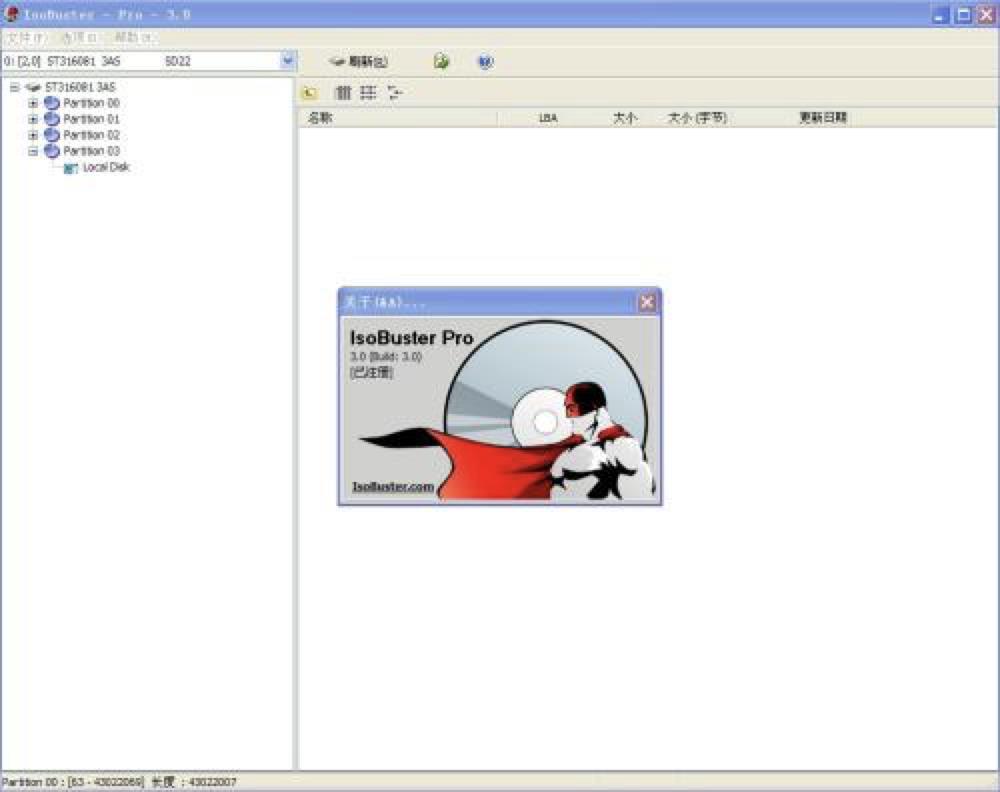Click the folder-up navigation icon
This screenshot has width=1000, height=792.
coord(310,93)
